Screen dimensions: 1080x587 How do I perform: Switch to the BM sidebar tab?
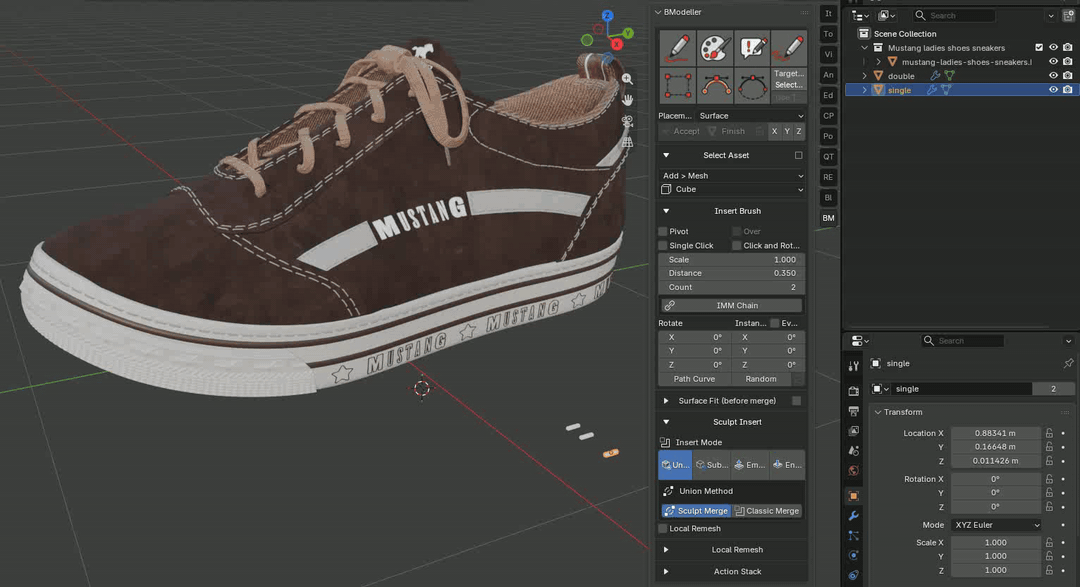pos(828,218)
